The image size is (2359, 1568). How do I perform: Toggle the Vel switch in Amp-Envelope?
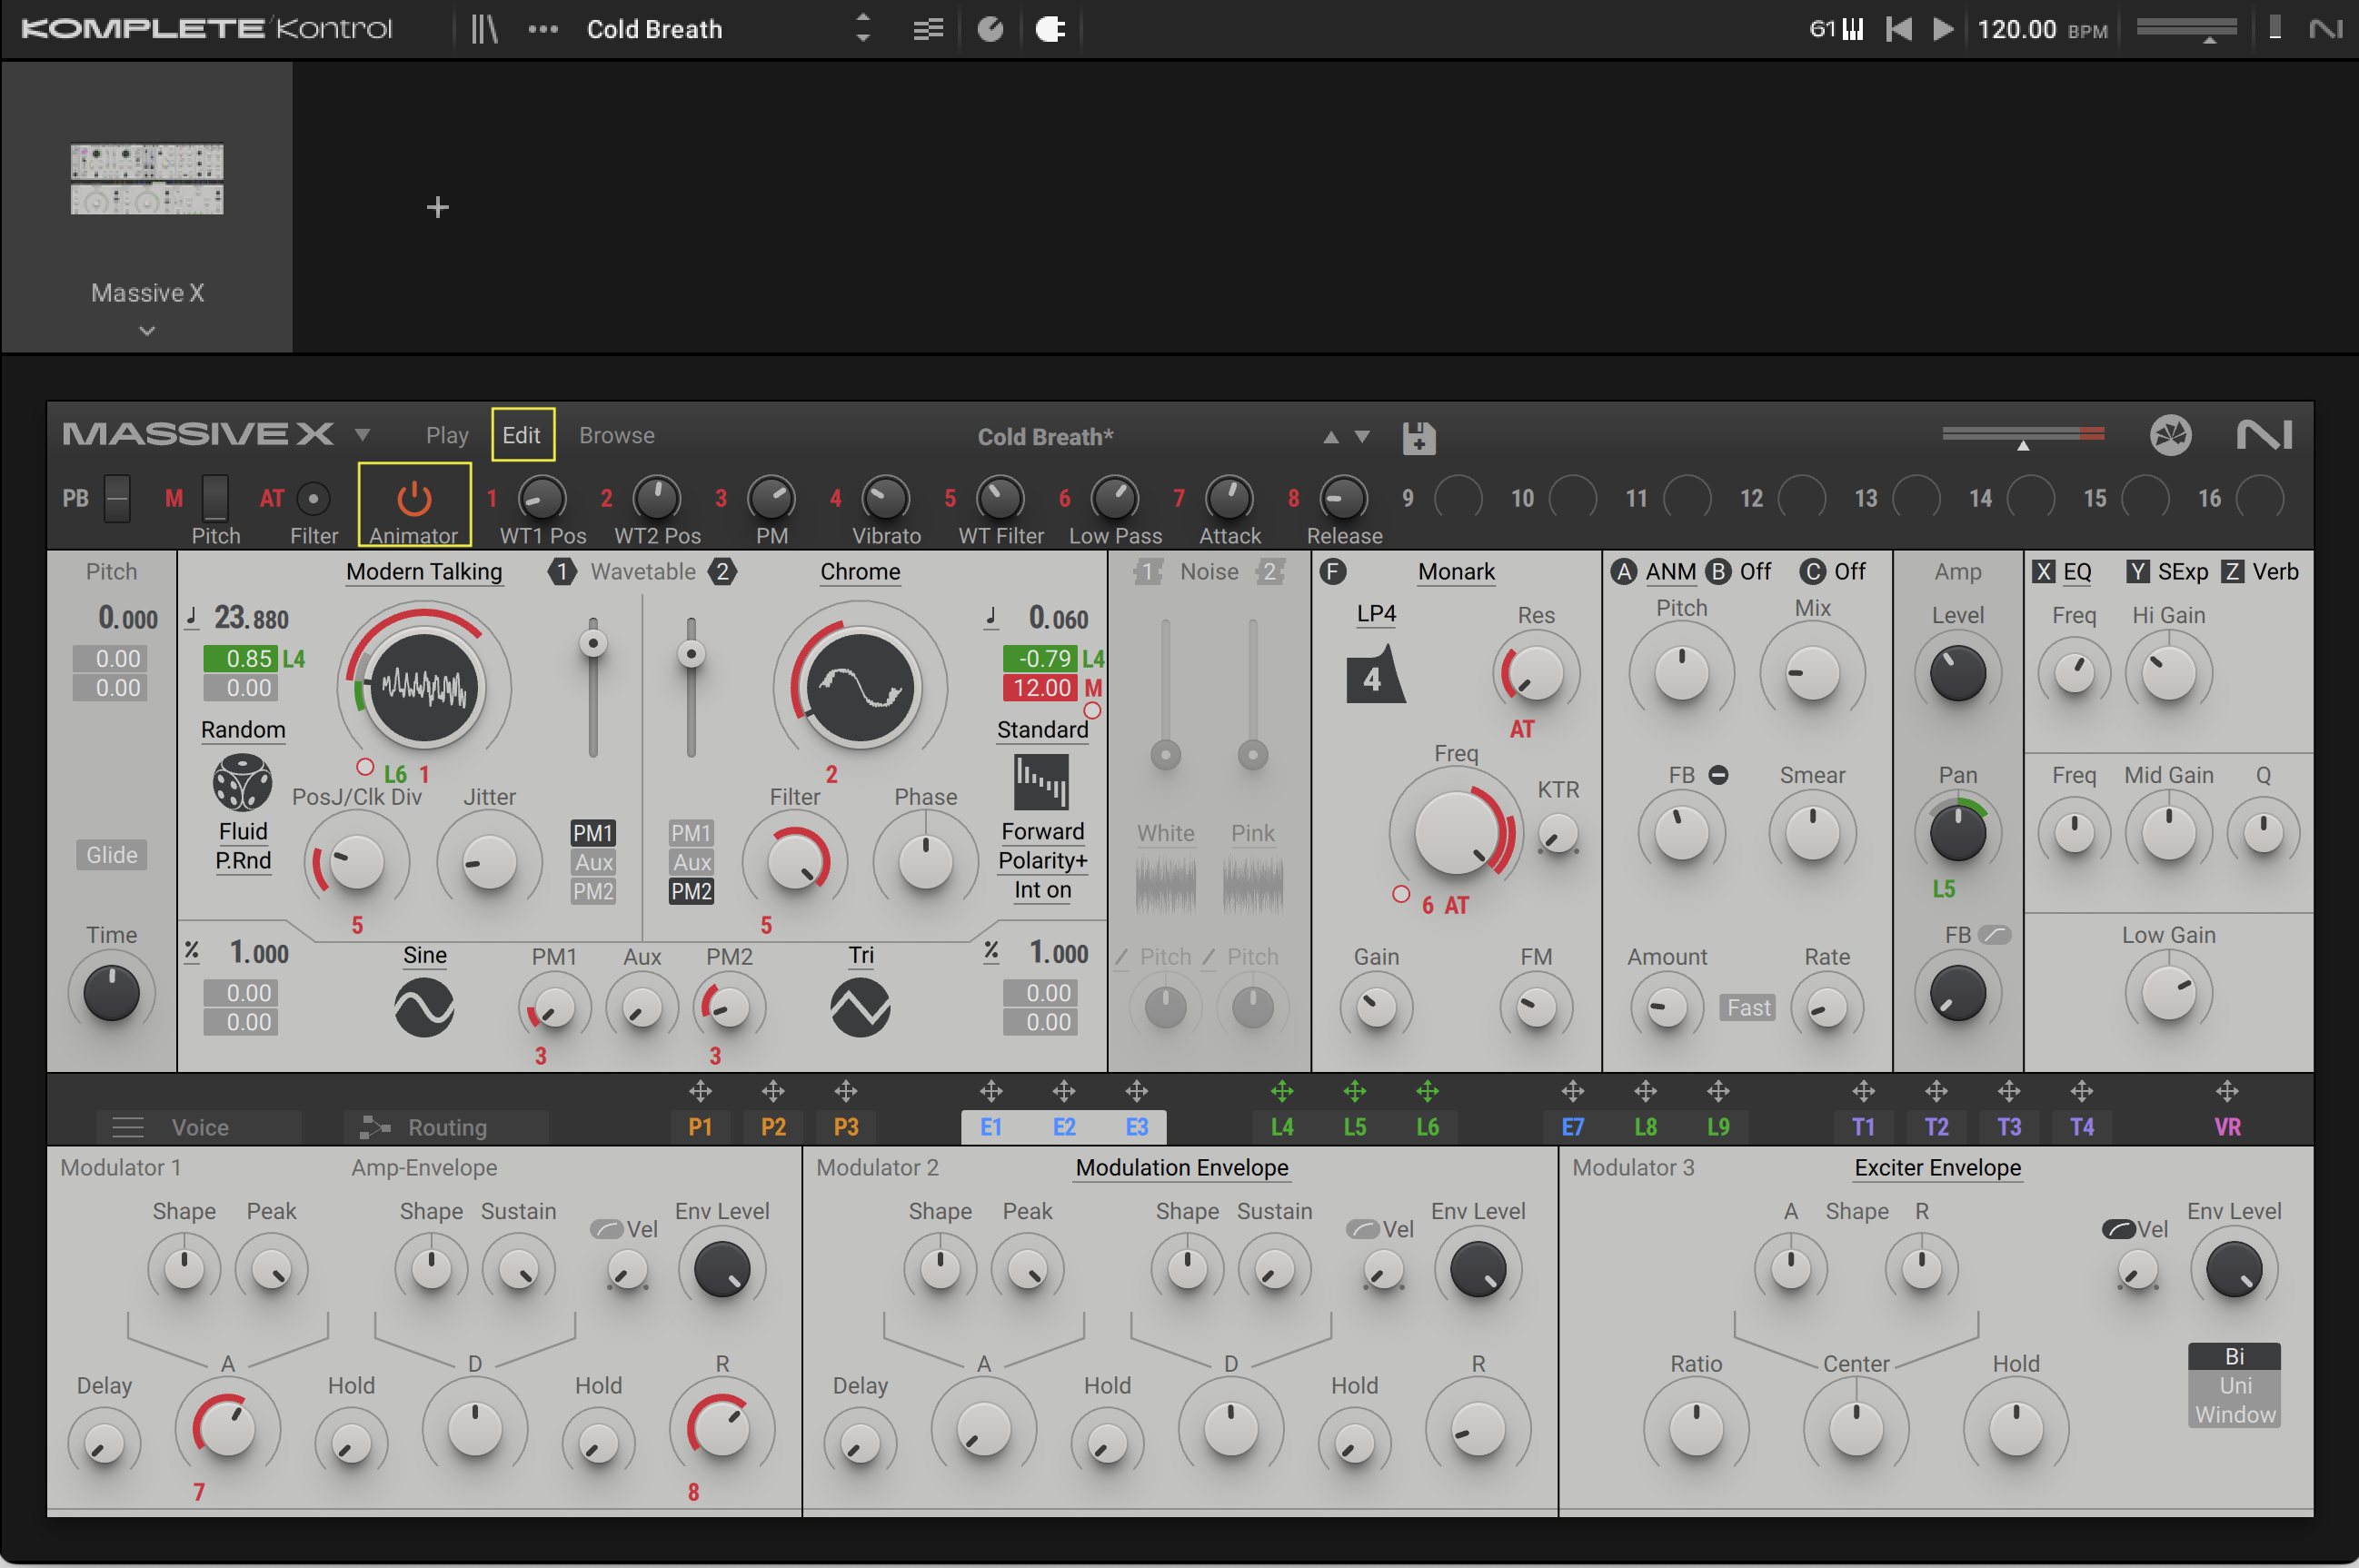point(607,1229)
